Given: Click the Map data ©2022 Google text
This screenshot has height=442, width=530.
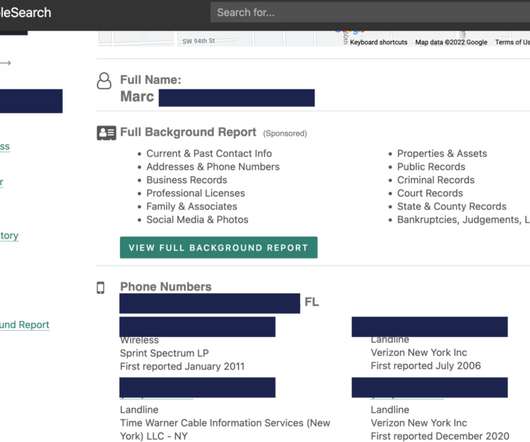Looking at the screenshot, I should [x=451, y=42].
